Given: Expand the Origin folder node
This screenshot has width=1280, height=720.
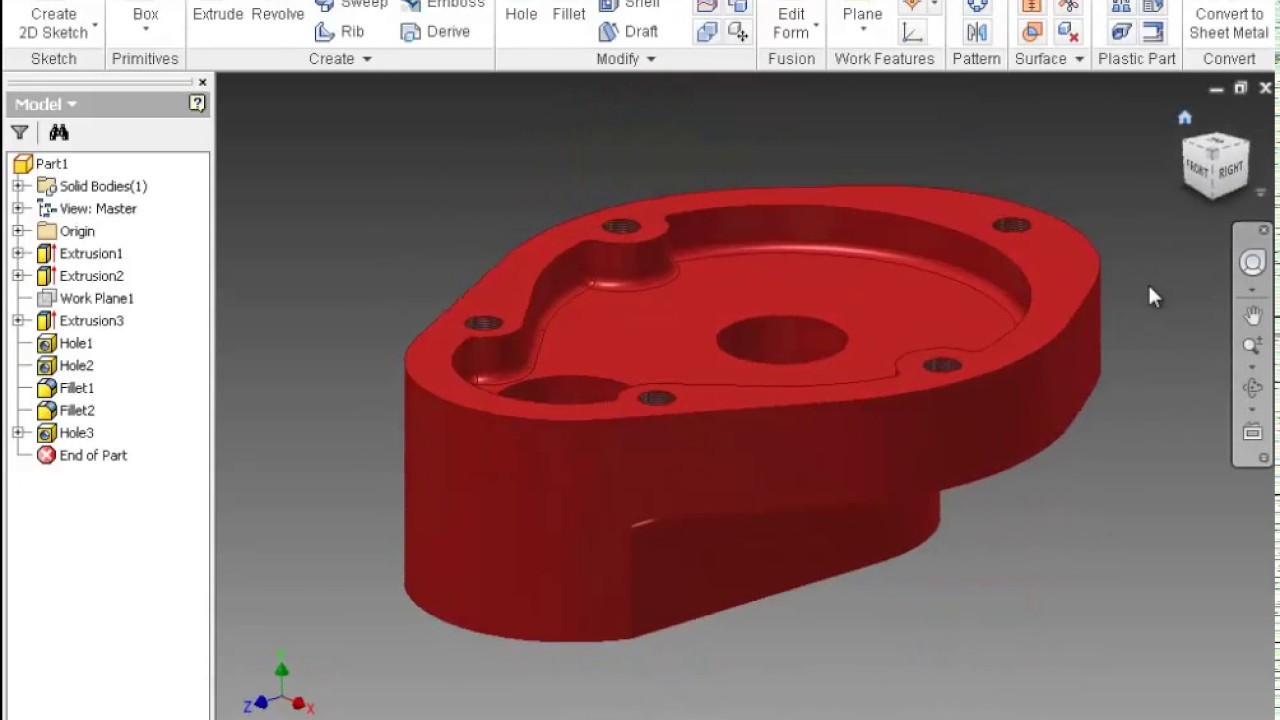Looking at the screenshot, I should 18,231.
